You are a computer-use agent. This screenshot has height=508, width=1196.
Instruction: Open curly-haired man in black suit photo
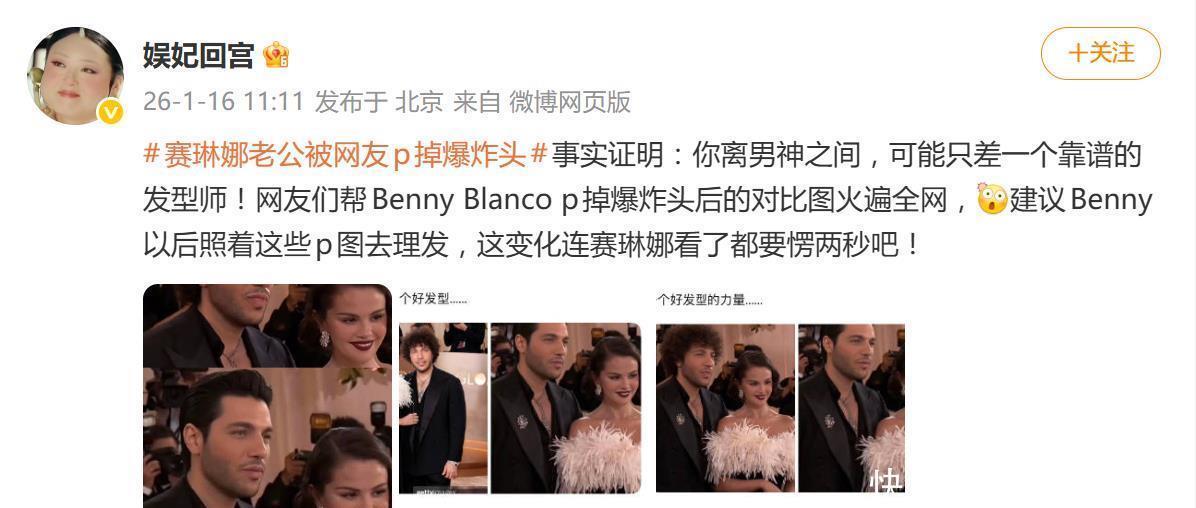[x=442, y=408]
